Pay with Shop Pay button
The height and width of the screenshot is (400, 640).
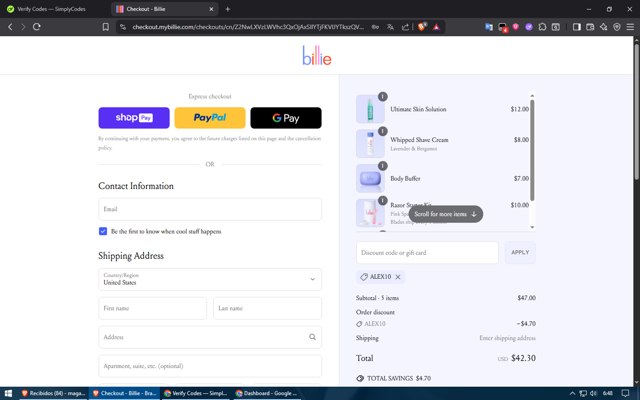point(134,118)
